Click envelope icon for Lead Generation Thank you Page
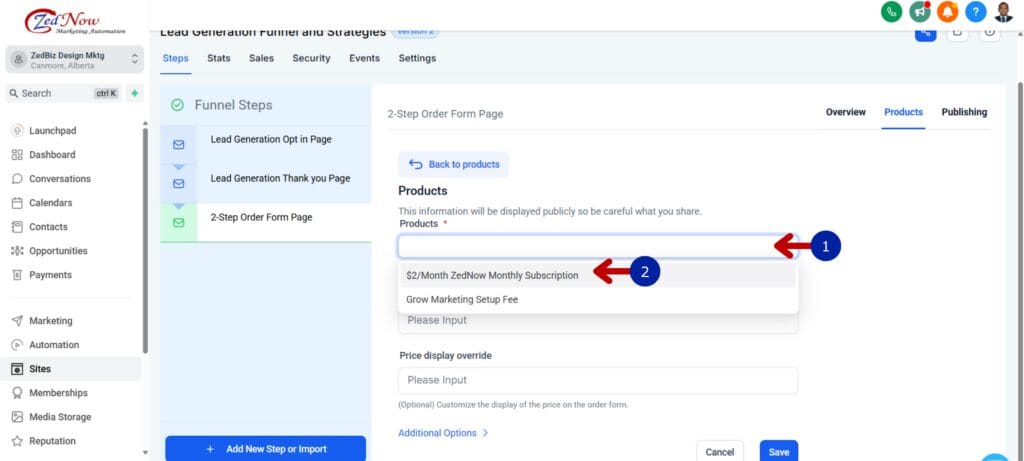The width and height of the screenshot is (1024, 461). pyautogui.click(x=178, y=184)
